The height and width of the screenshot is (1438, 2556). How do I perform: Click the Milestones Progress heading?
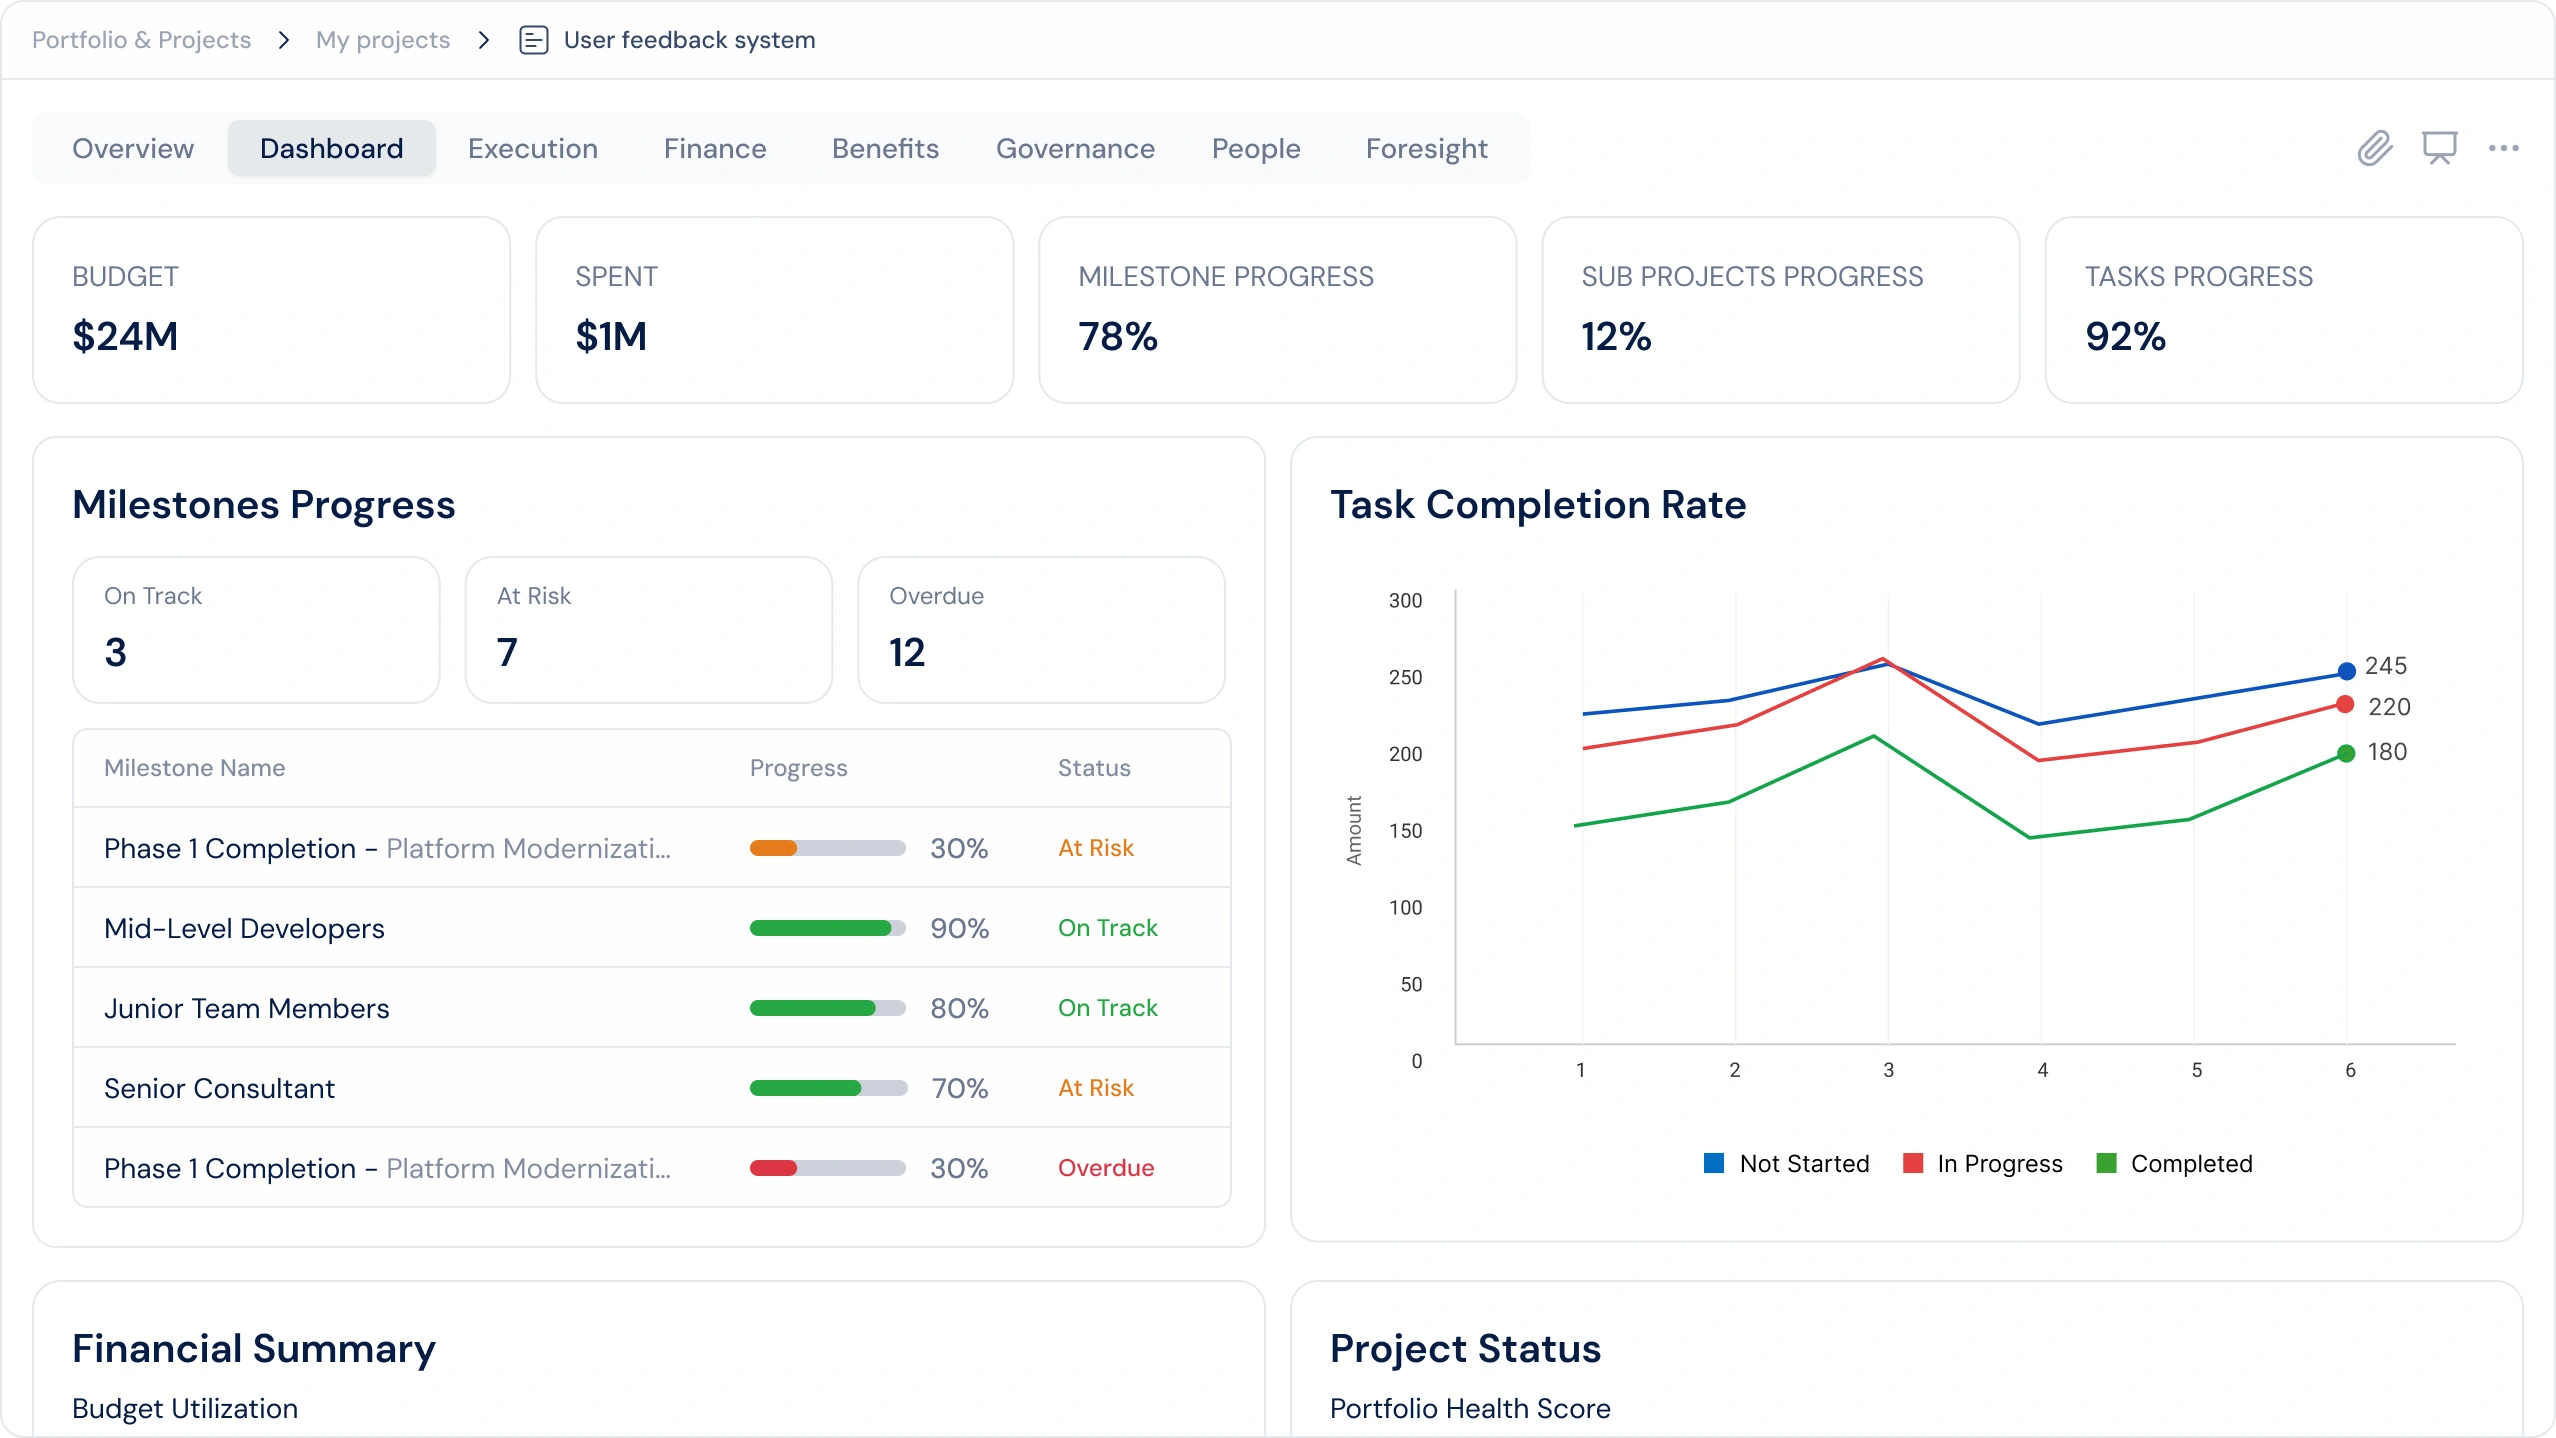point(264,505)
